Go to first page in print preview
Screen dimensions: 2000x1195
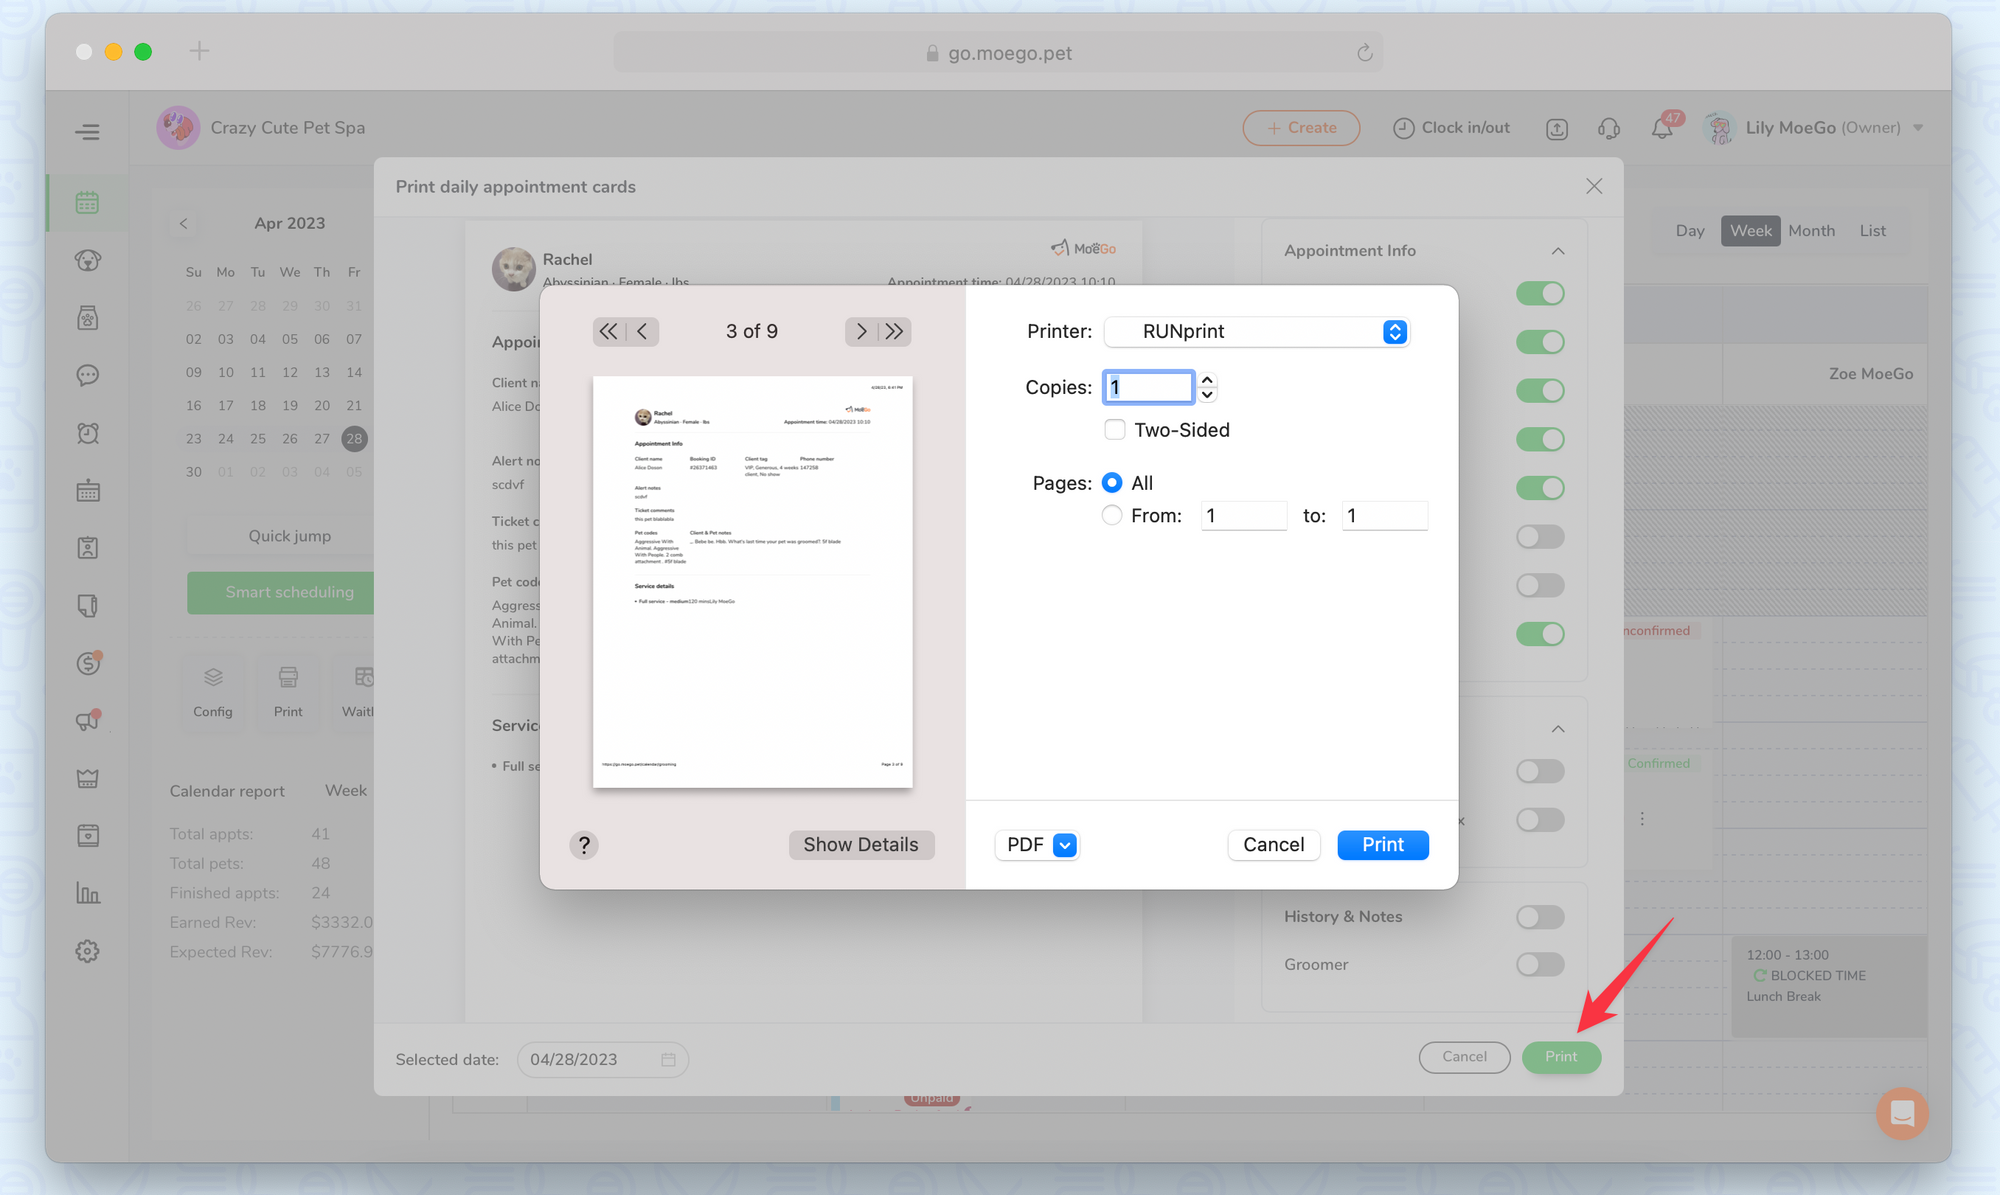608,331
